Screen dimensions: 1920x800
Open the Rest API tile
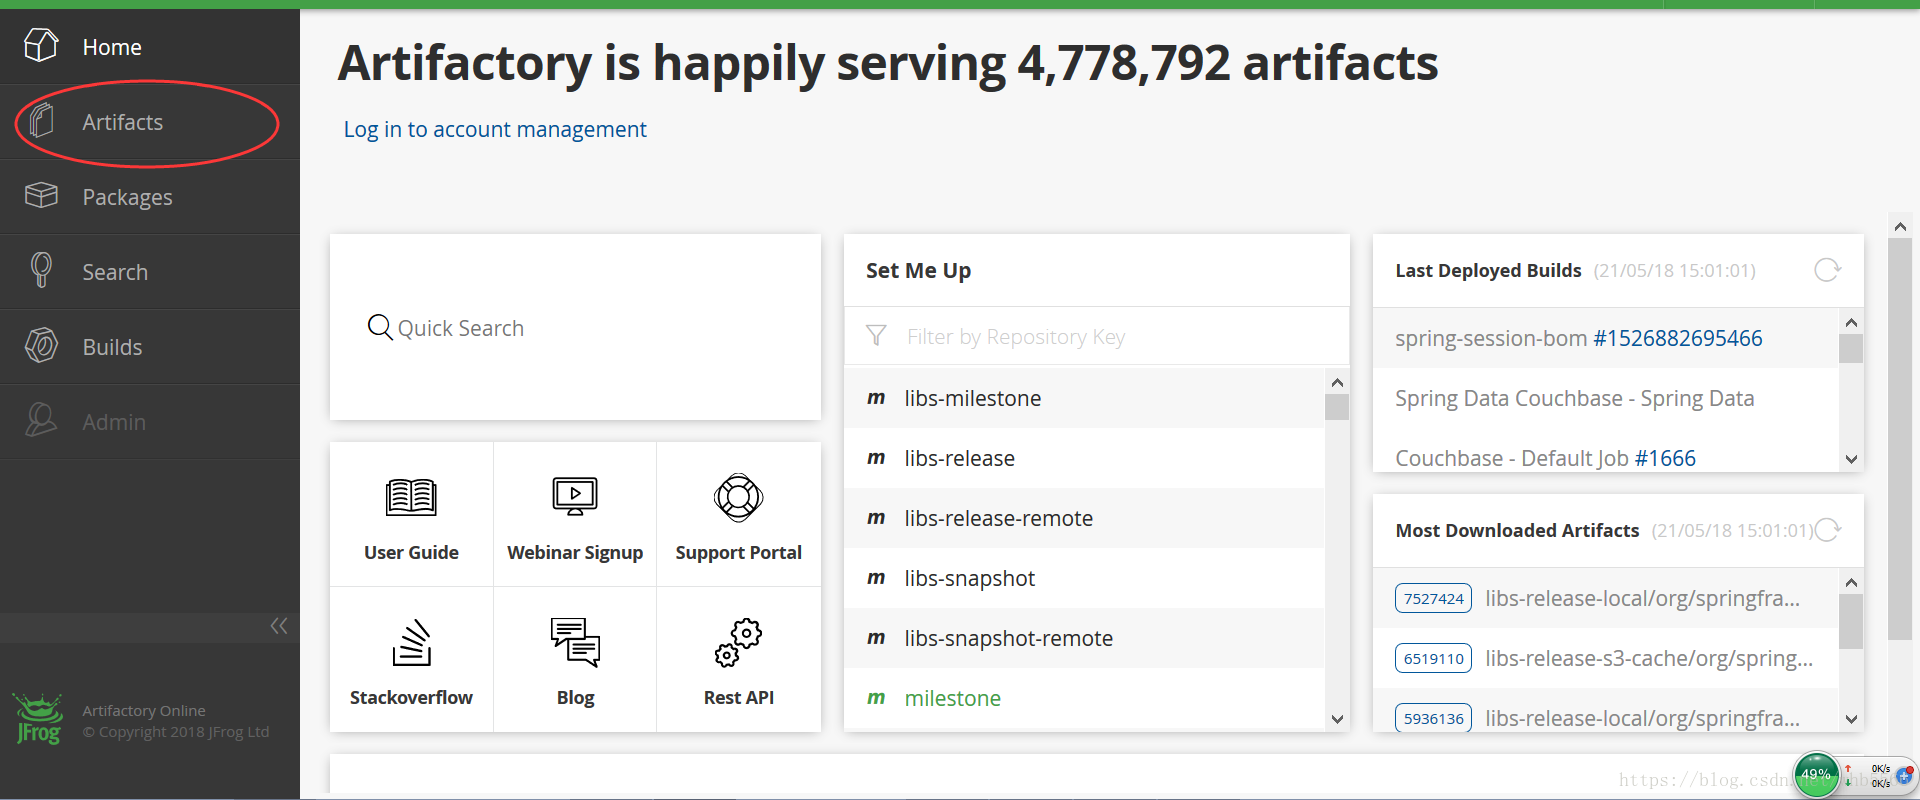click(739, 659)
